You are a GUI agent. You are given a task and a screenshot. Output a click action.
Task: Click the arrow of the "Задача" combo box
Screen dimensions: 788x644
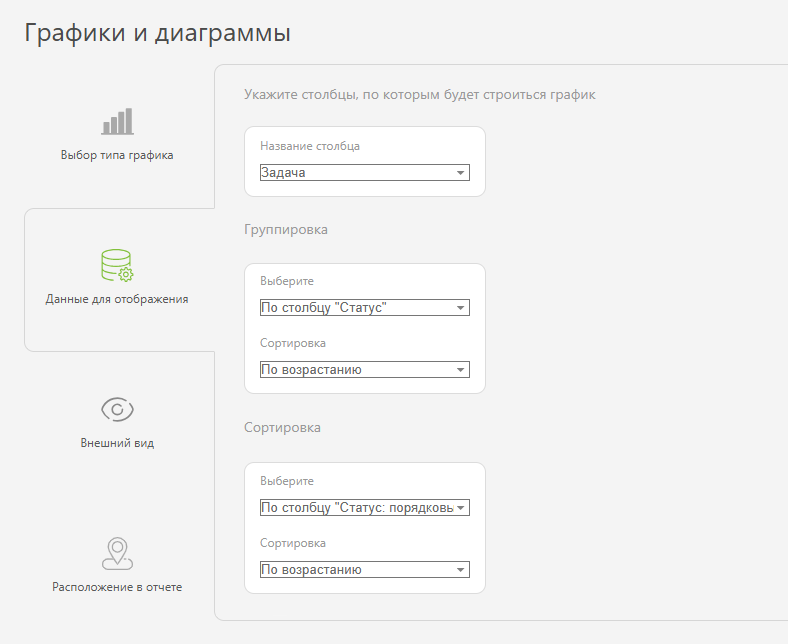click(460, 173)
